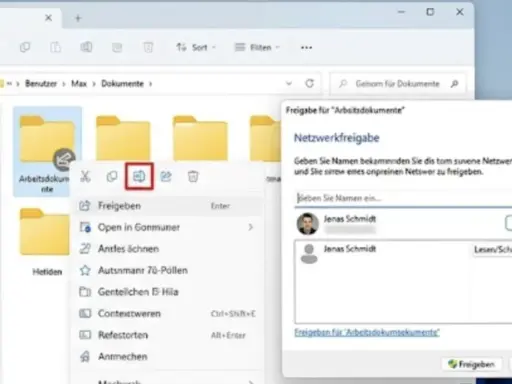Viewport: 512px width, 384px height.
Task: Click the magnifier at search box end
Action: click(454, 84)
